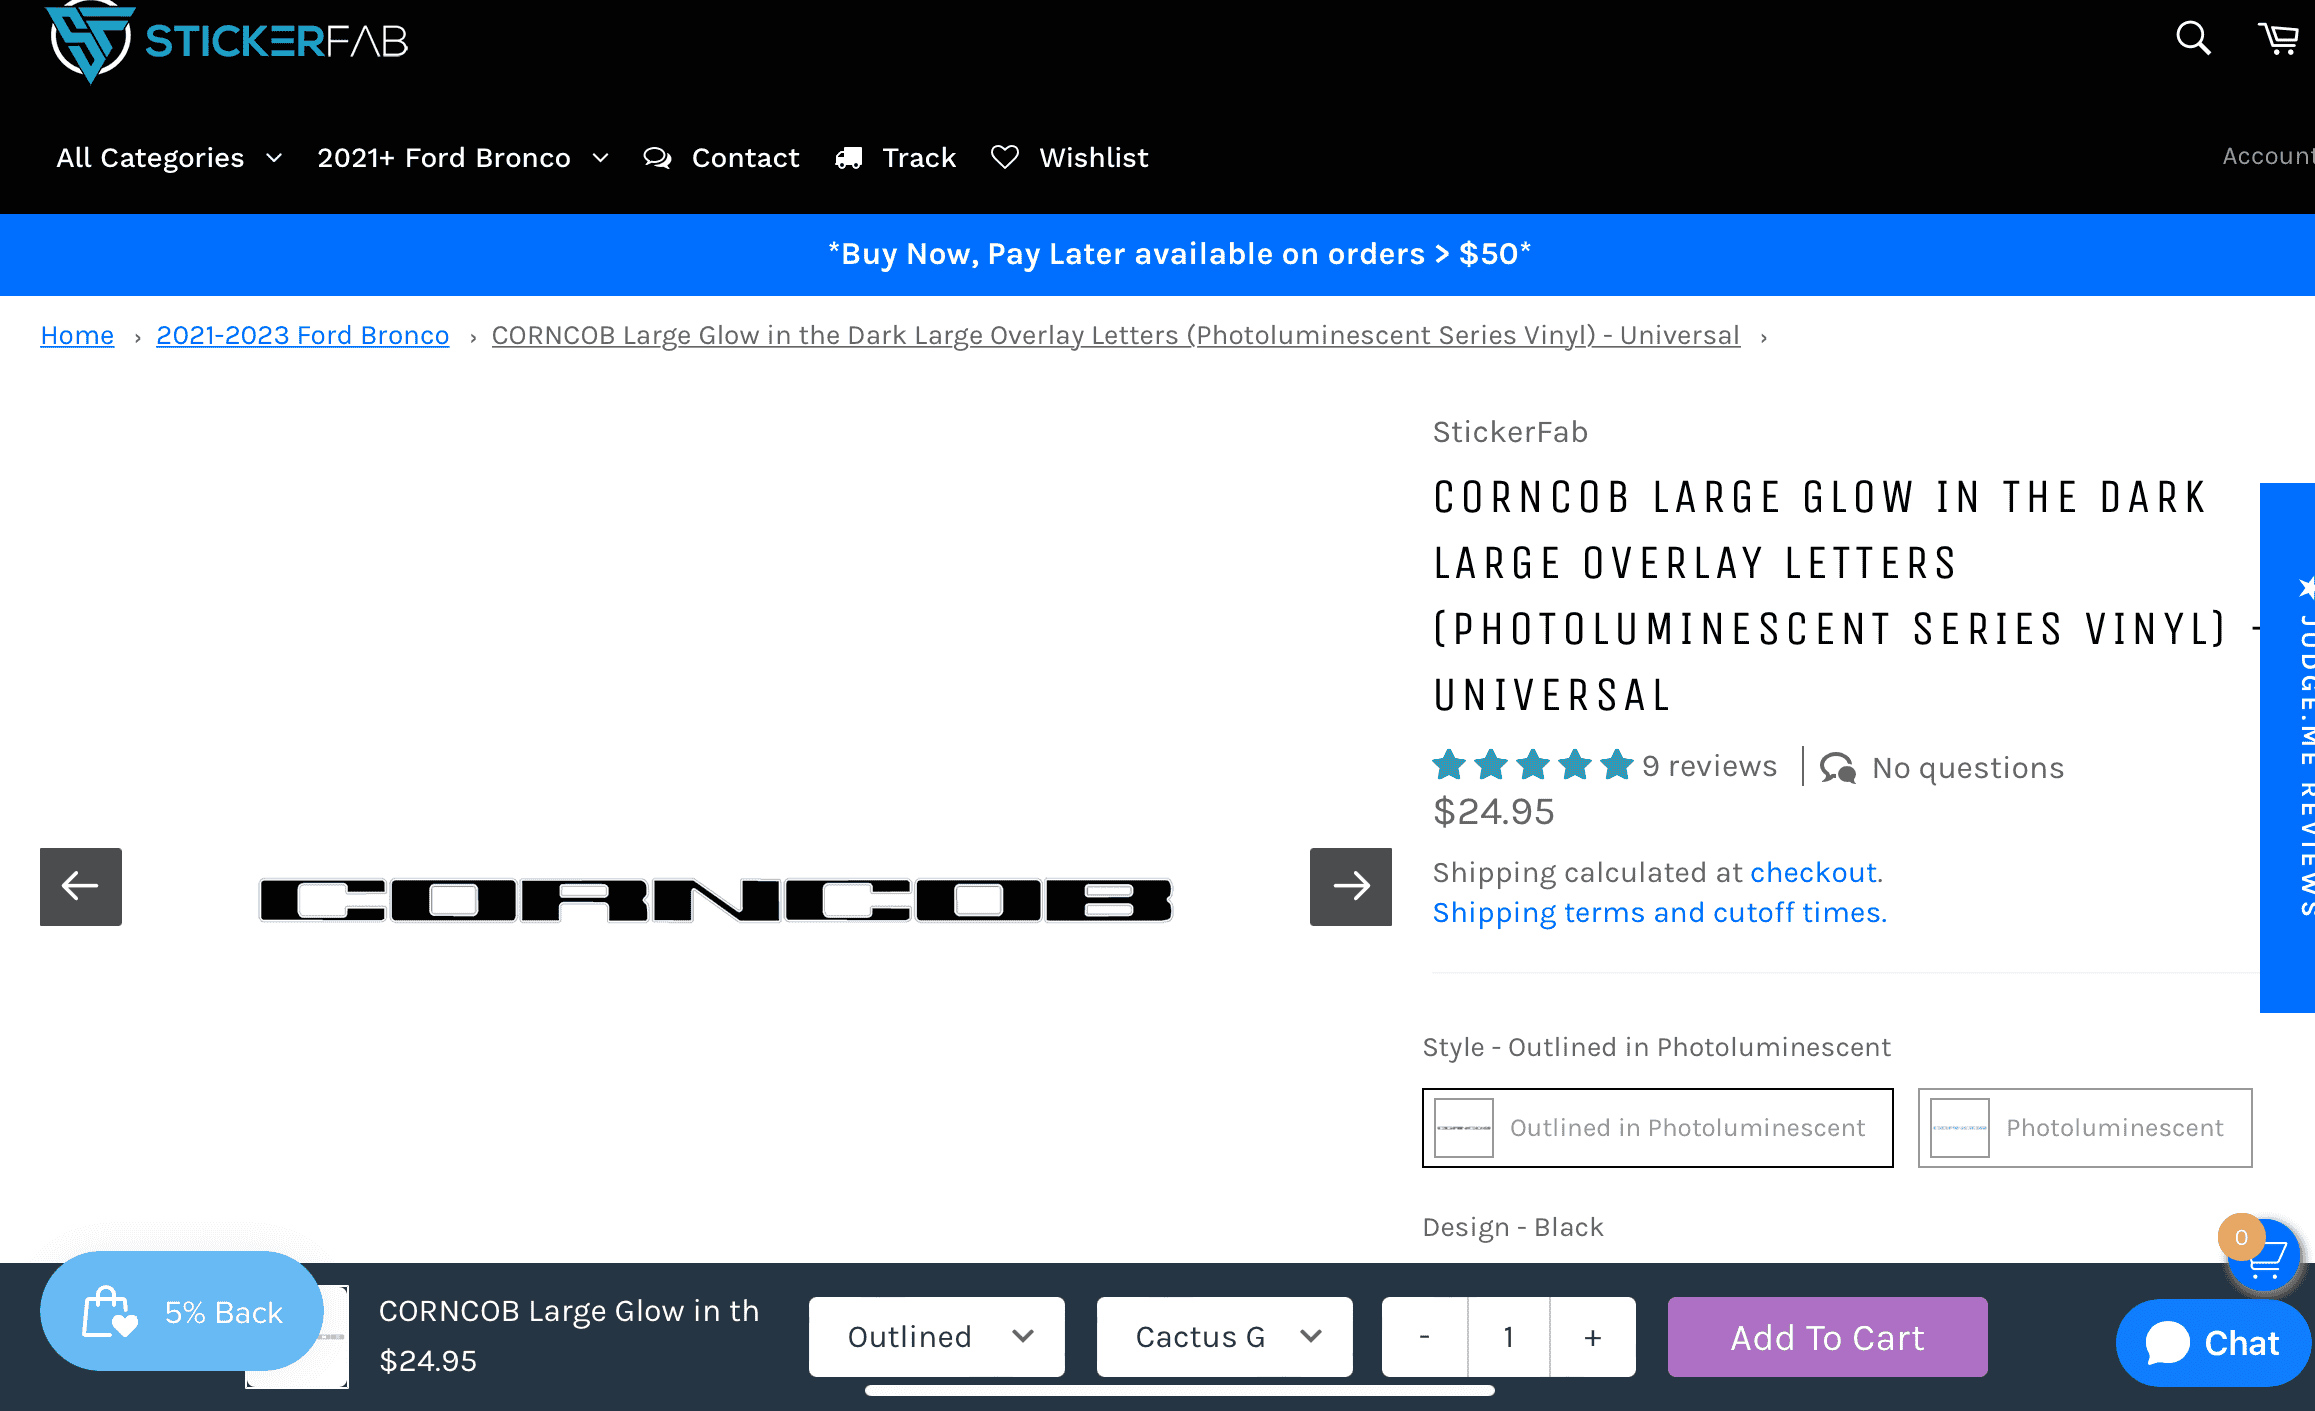
Task: Open Judge.me Reviews side tab
Action: [2288, 748]
